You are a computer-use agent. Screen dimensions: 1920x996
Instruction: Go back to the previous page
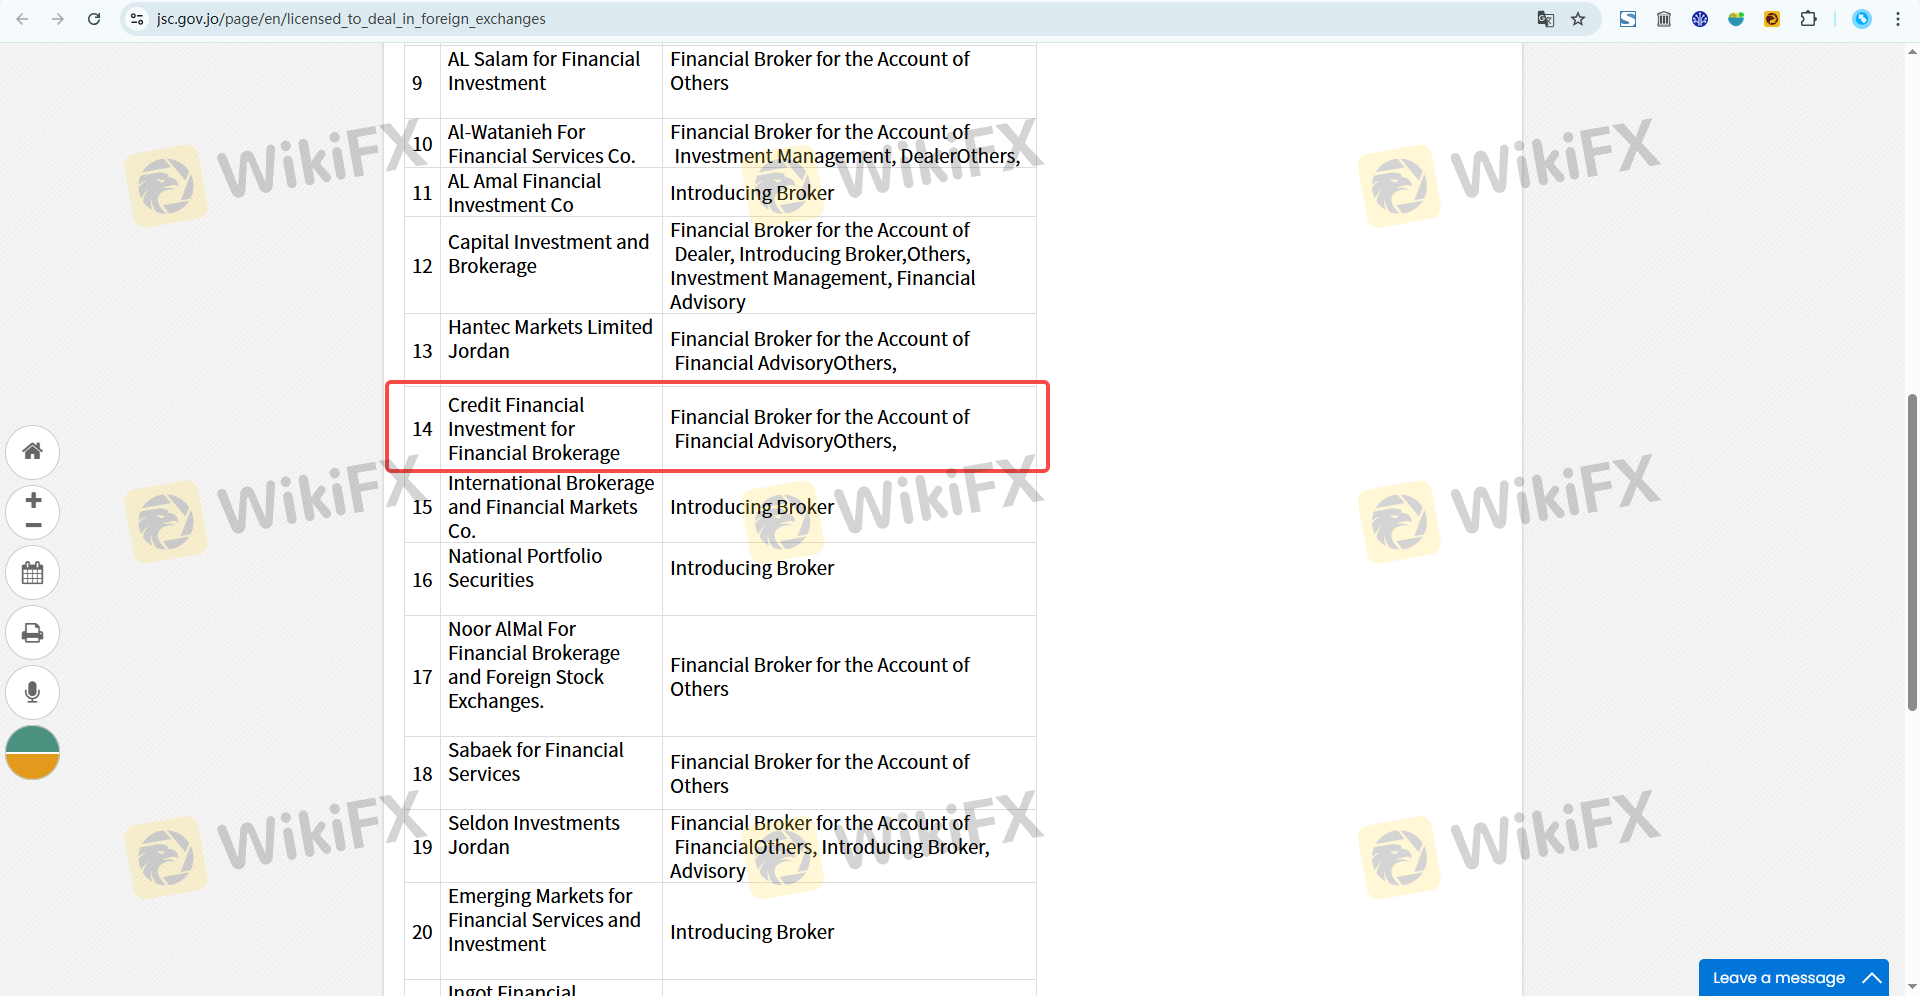(x=22, y=19)
